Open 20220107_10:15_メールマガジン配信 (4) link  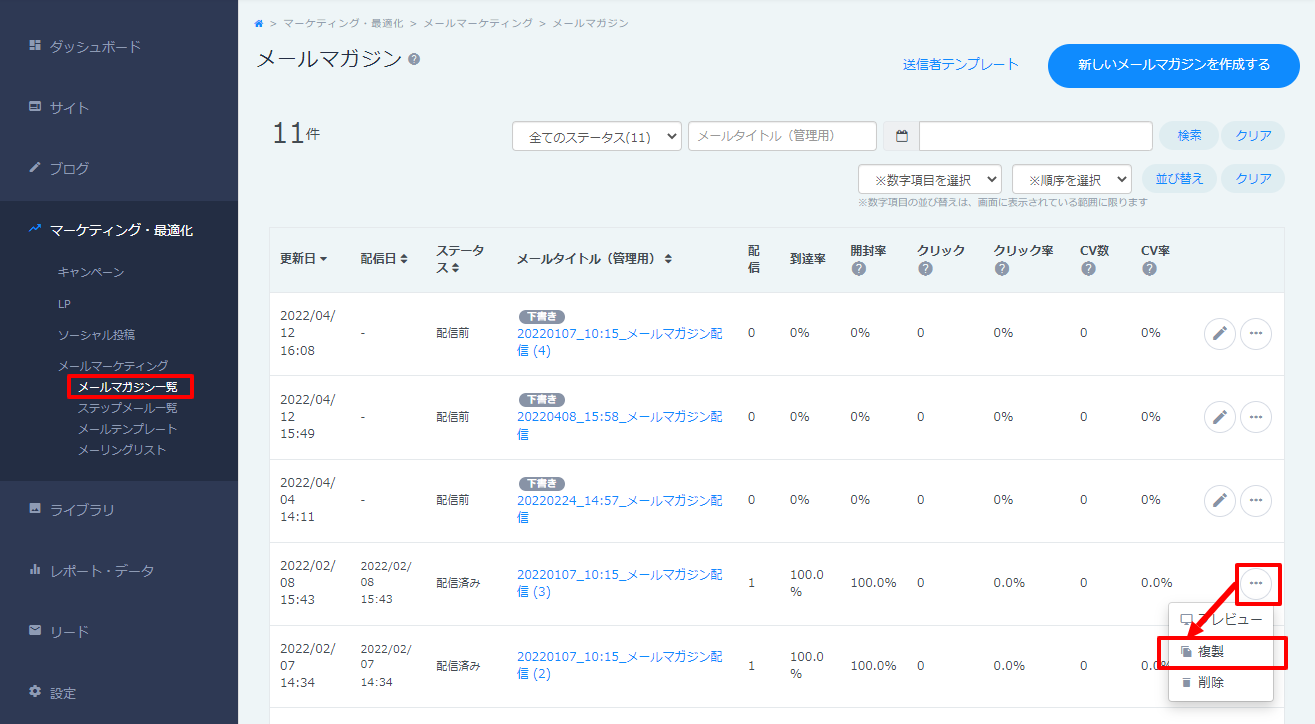[619, 342]
